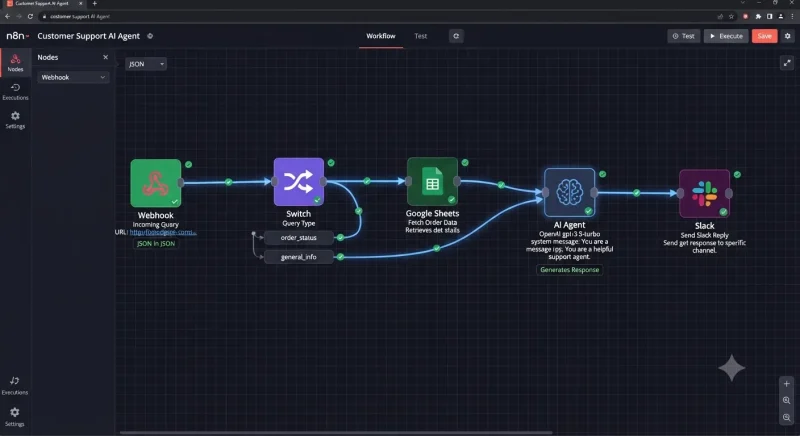Open Settings in upper sidebar

[x=15, y=120]
